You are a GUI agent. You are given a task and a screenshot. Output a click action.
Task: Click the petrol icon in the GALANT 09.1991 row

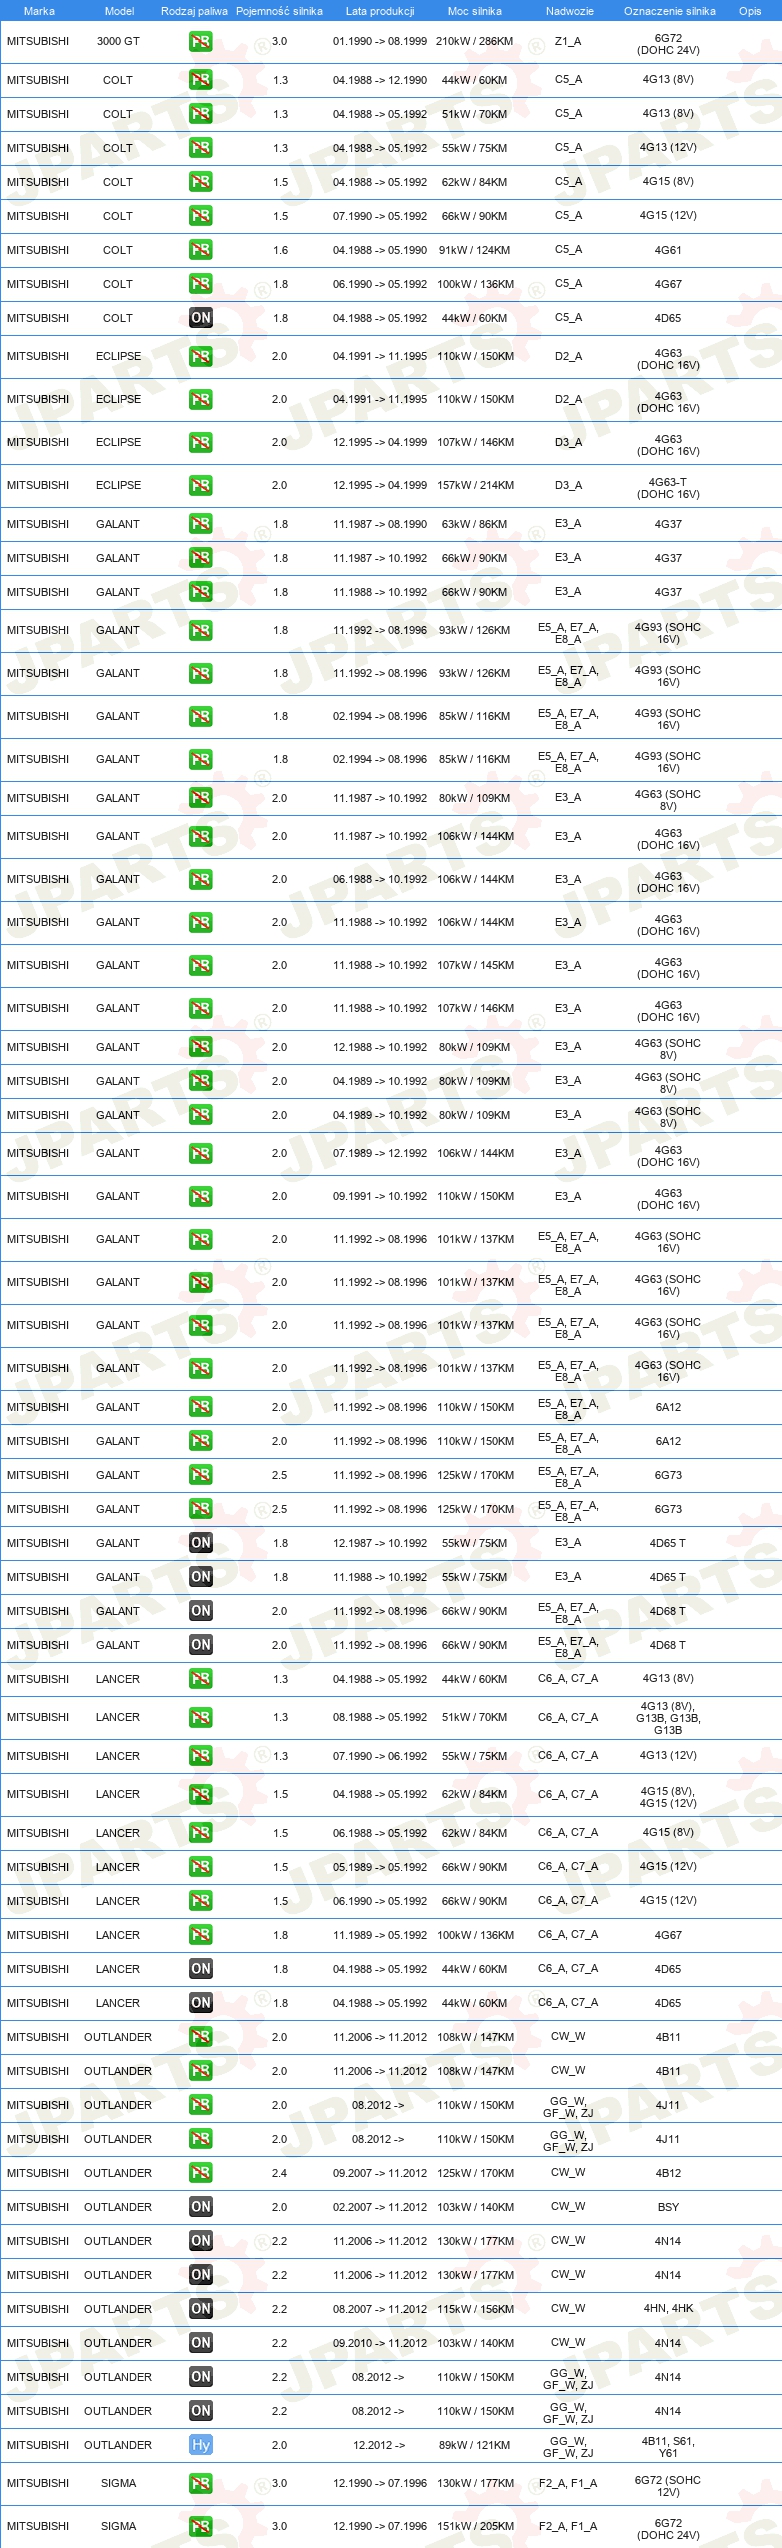(x=200, y=1196)
